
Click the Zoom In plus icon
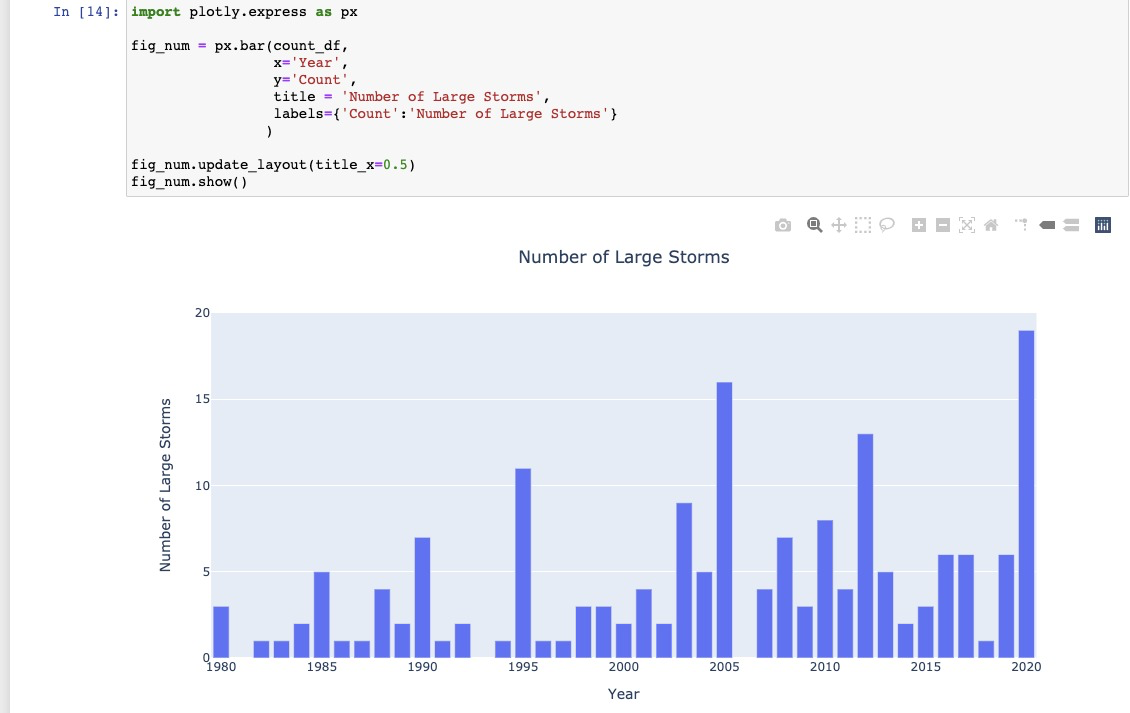pos(919,226)
